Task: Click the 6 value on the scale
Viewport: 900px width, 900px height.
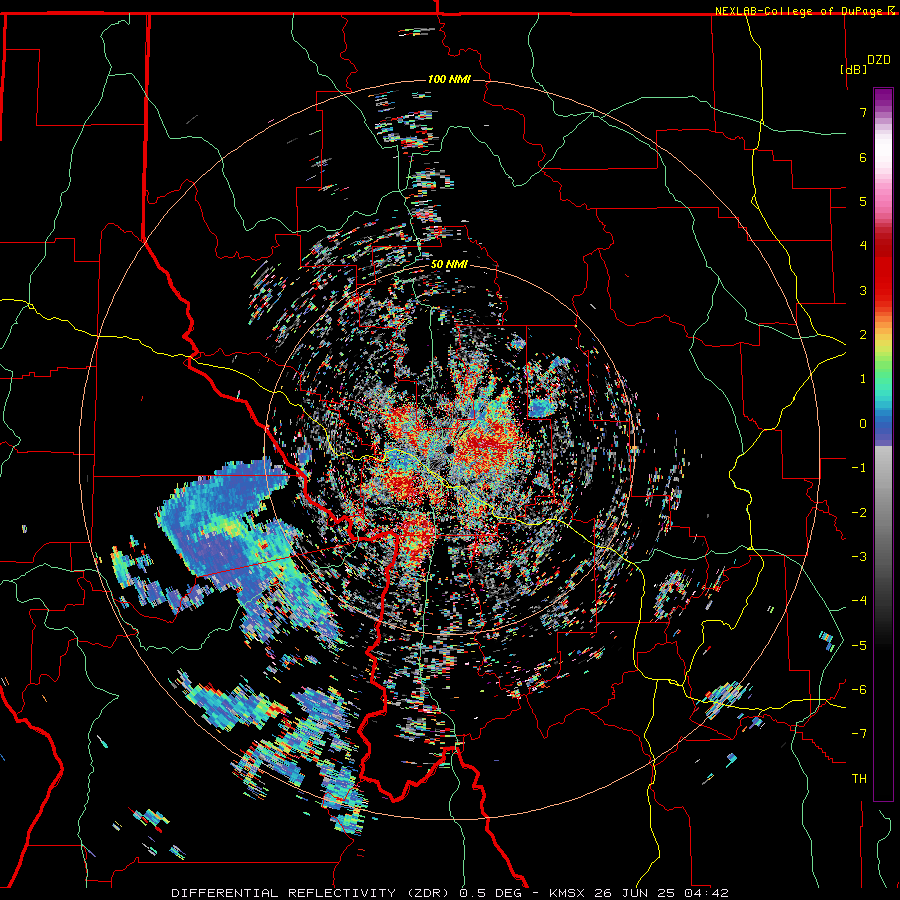Action: coord(863,157)
